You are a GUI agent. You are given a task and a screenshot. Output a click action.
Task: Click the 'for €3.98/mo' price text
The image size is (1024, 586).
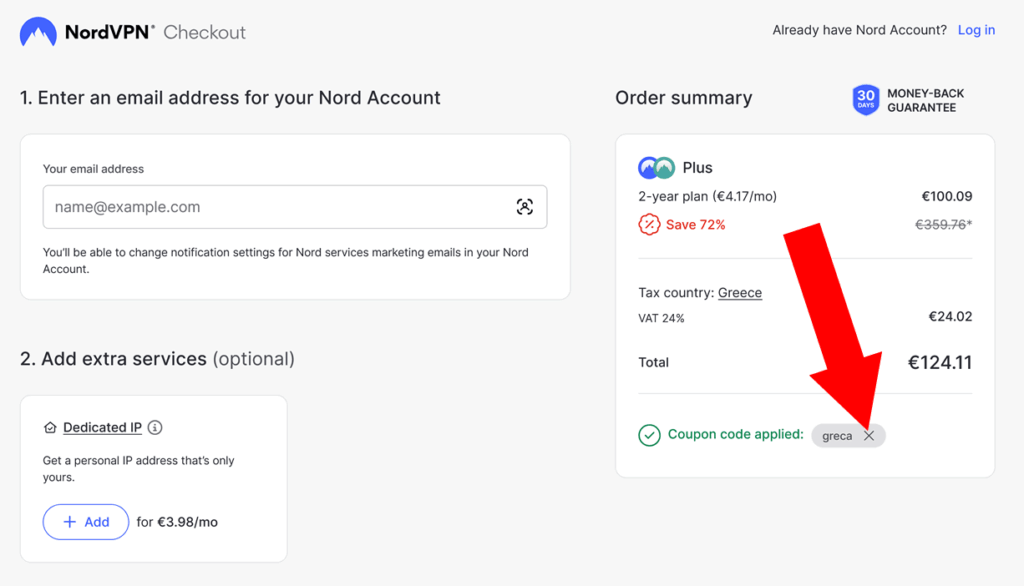(x=177, y=522)
